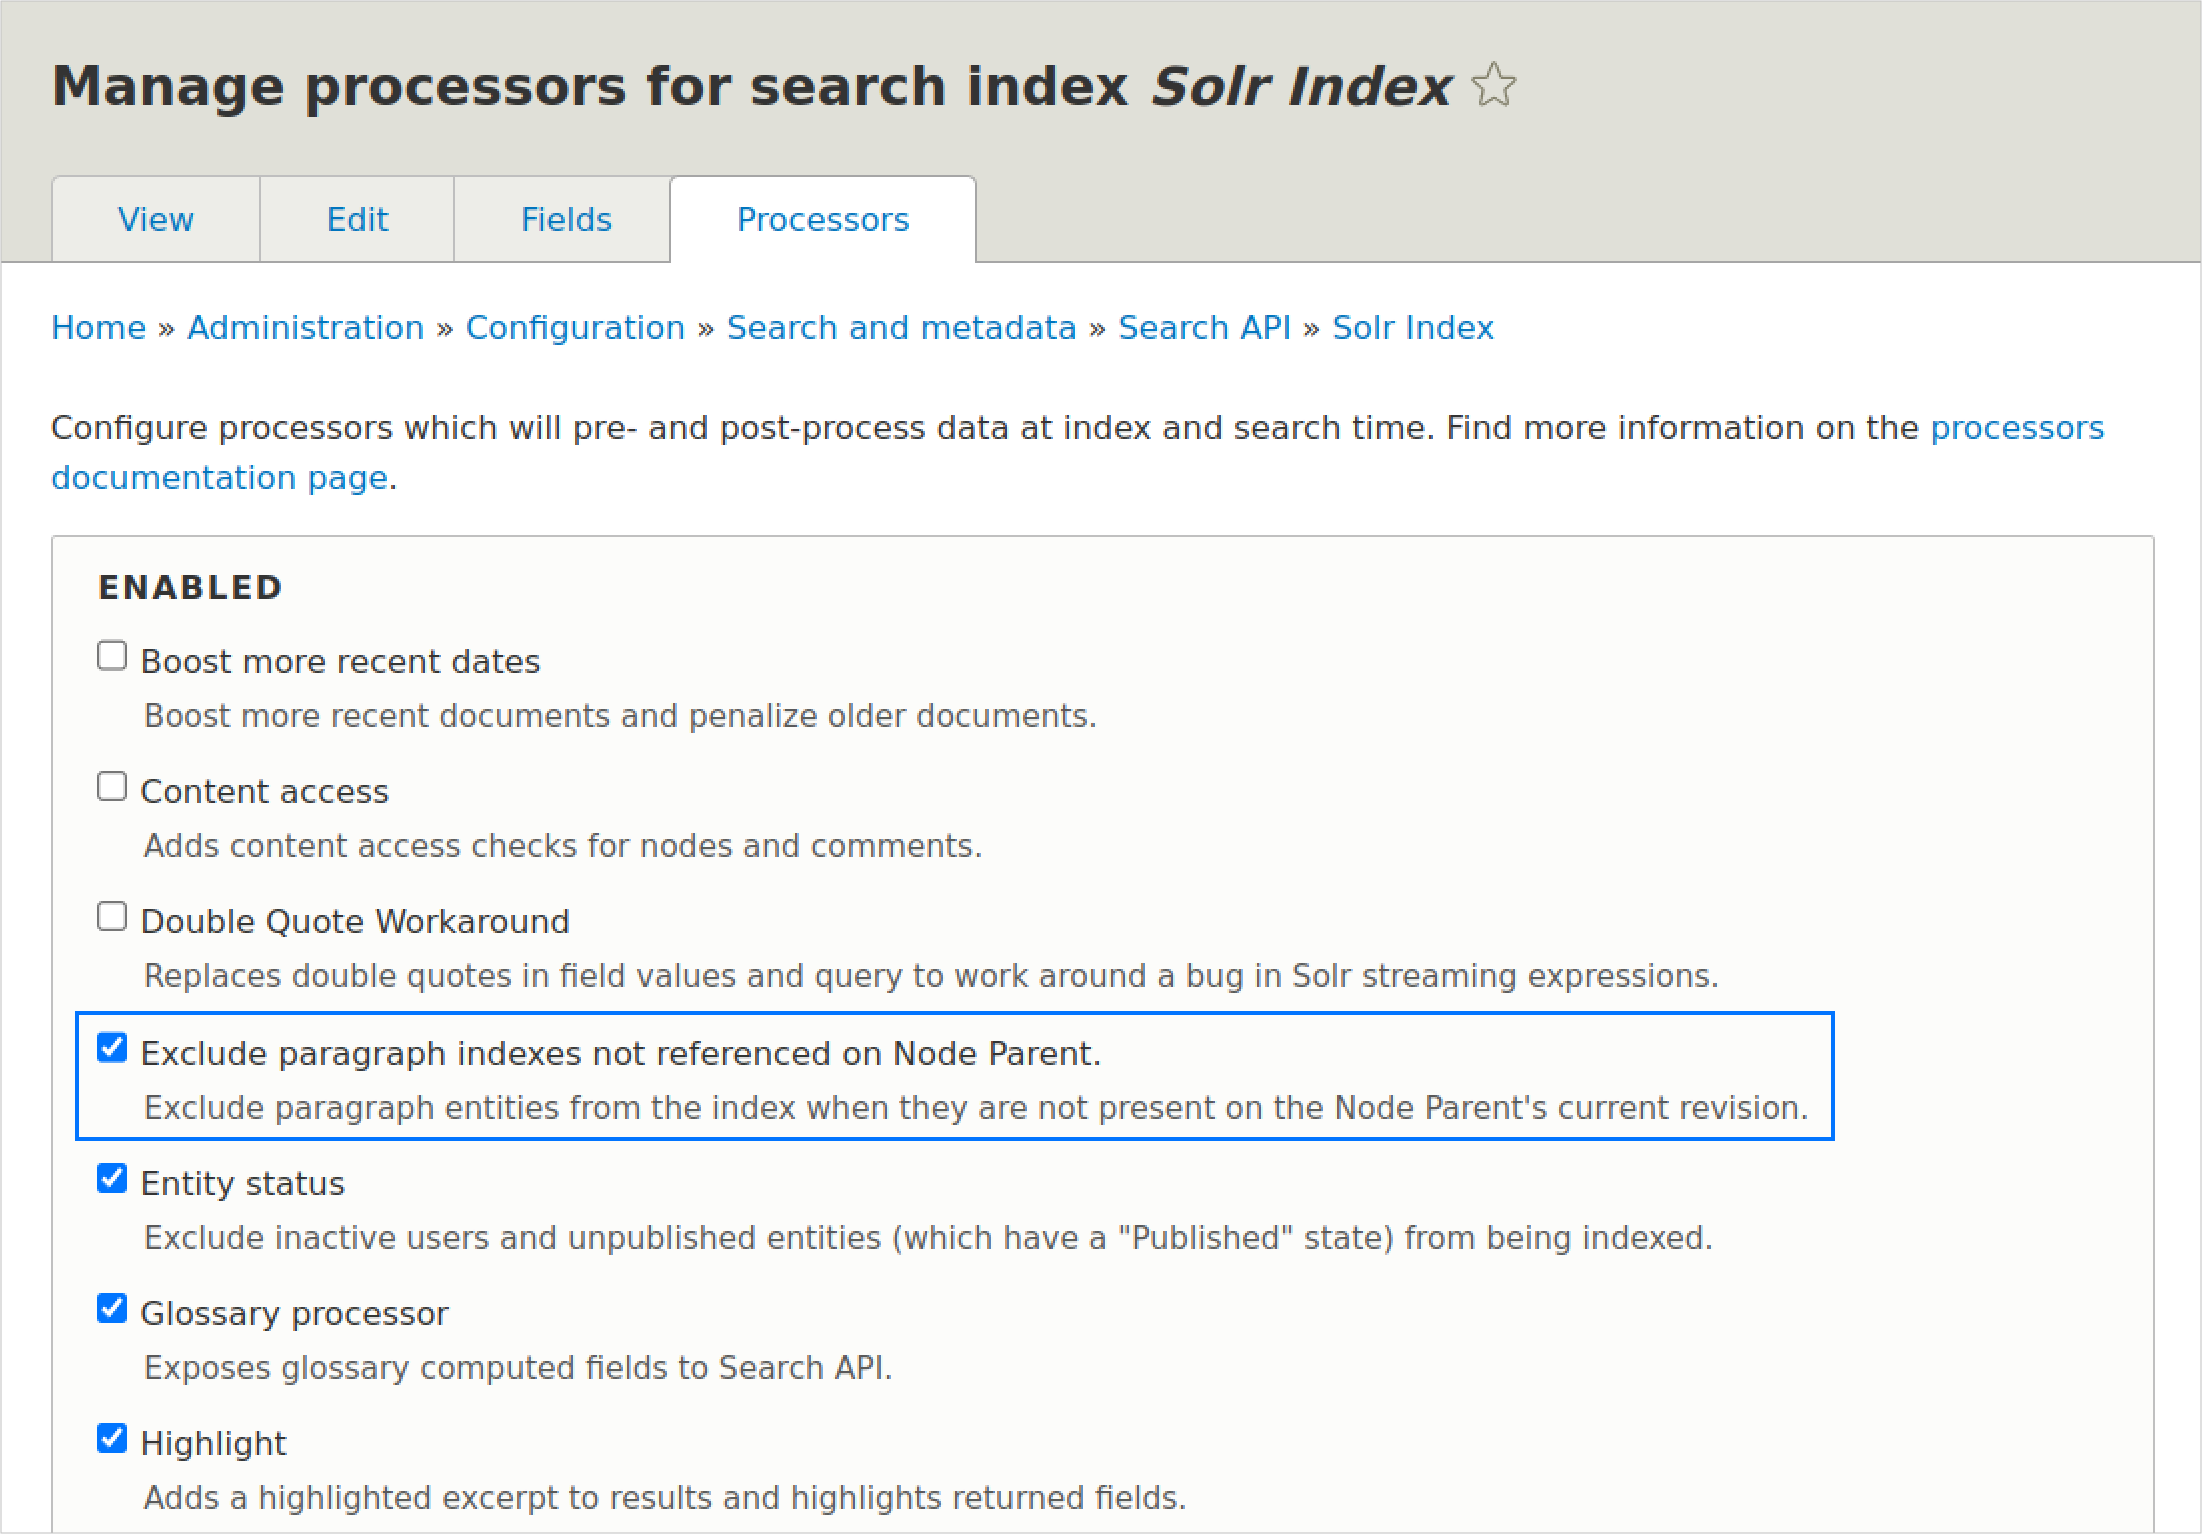
Task: Select the Processors tab
Action: coord(823,219)
